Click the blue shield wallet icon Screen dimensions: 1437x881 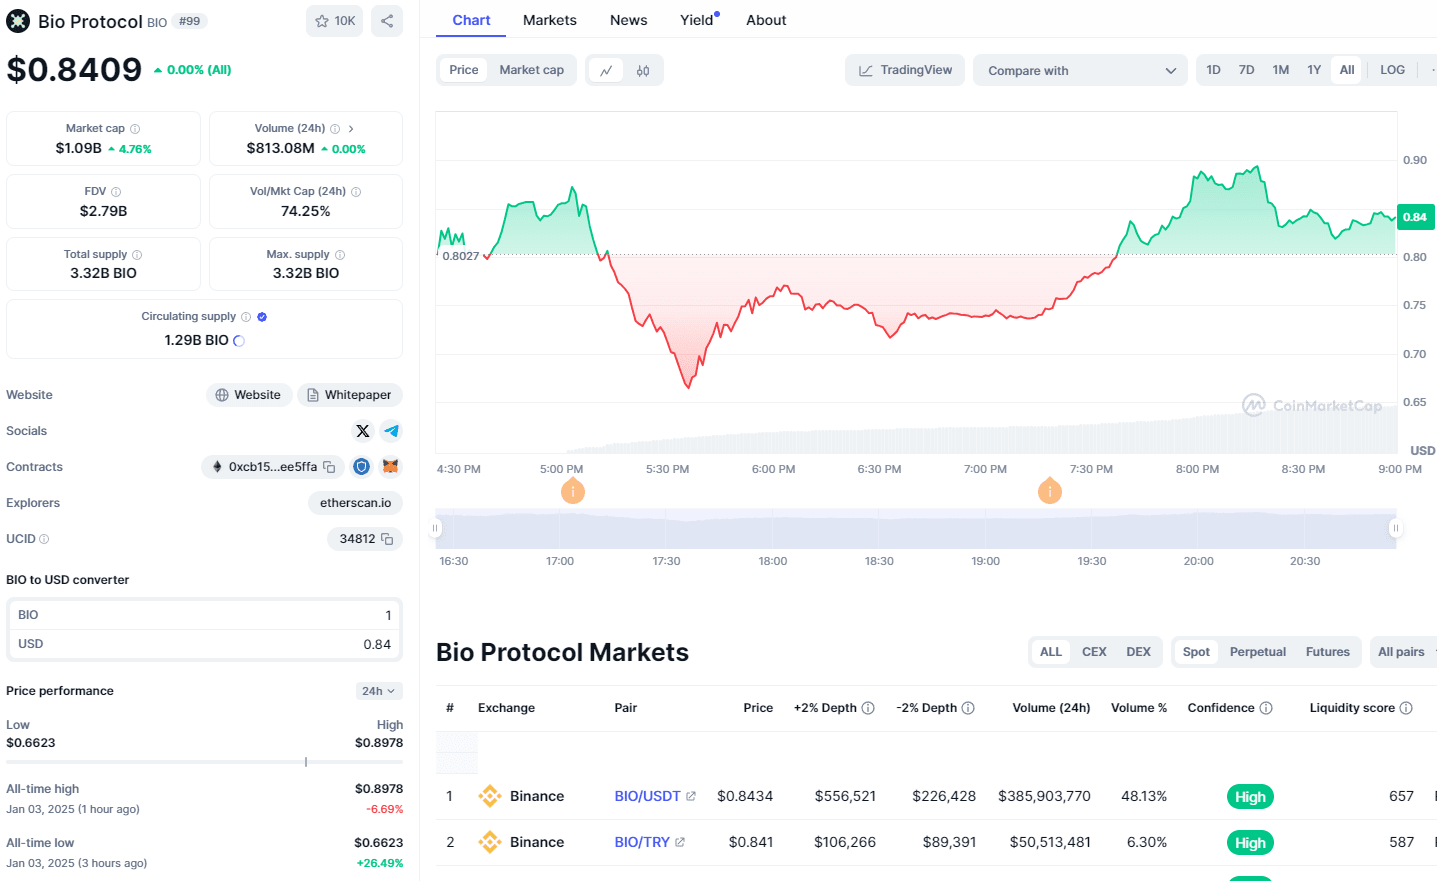click(362, 467)
